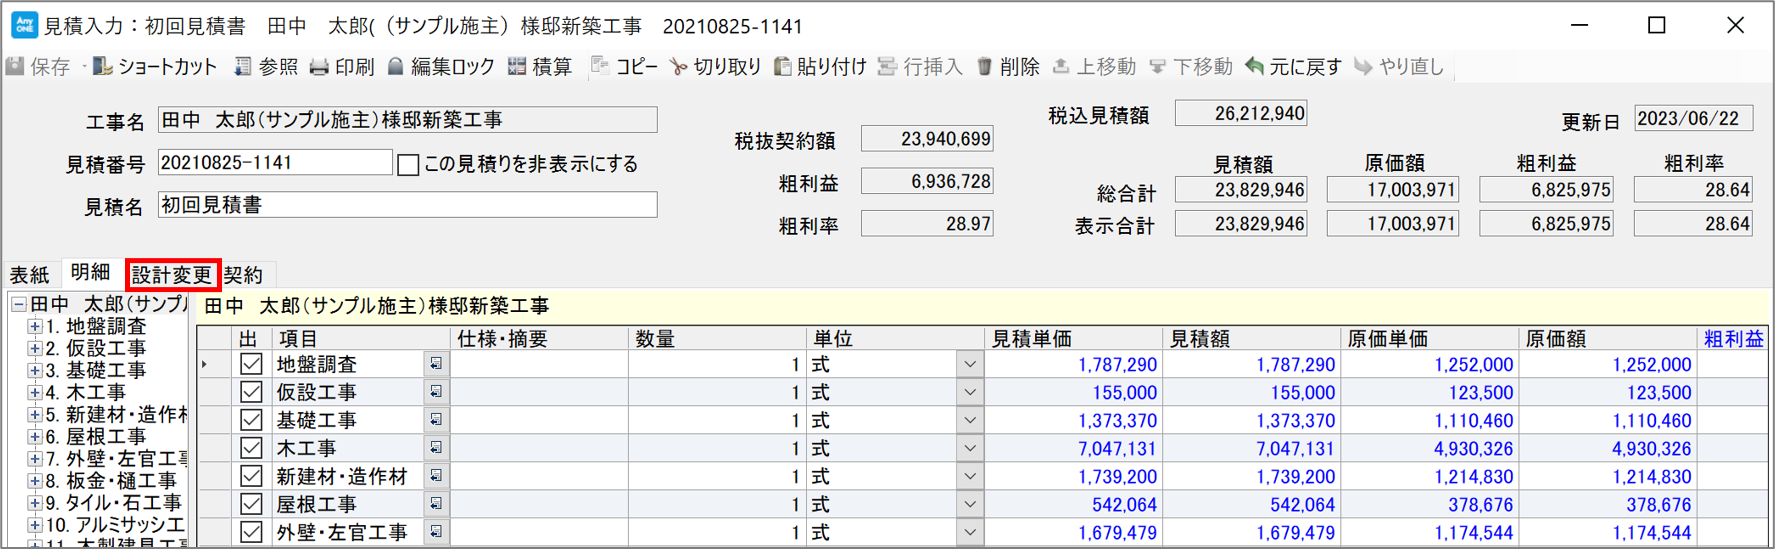Screen dimensions: 1775x549
Task: Toggle the Edit Lock (編集ロック) icon
Action: pyautogui.click(x=396, y=67)
